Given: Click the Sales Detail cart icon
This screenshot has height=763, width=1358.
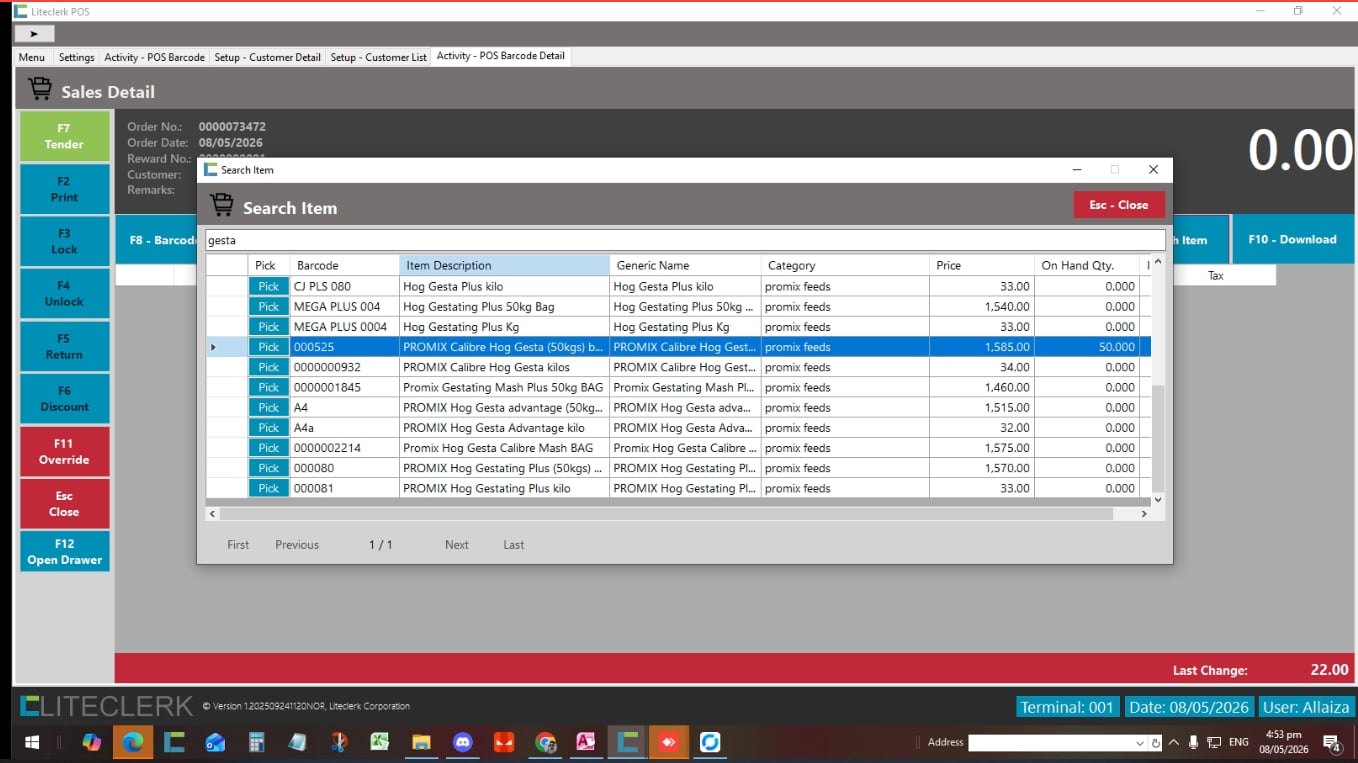Looking at the screenshot, I should (x=40, y=89).
